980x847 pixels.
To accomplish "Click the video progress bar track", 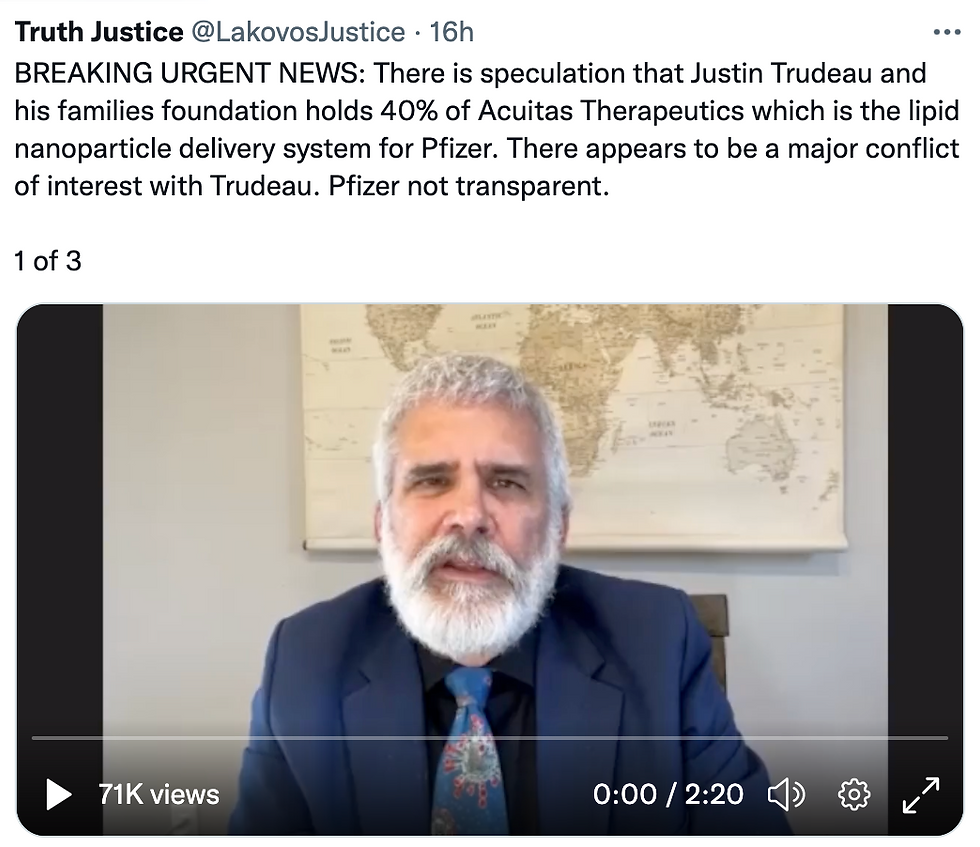I will (x=490, y=738).
